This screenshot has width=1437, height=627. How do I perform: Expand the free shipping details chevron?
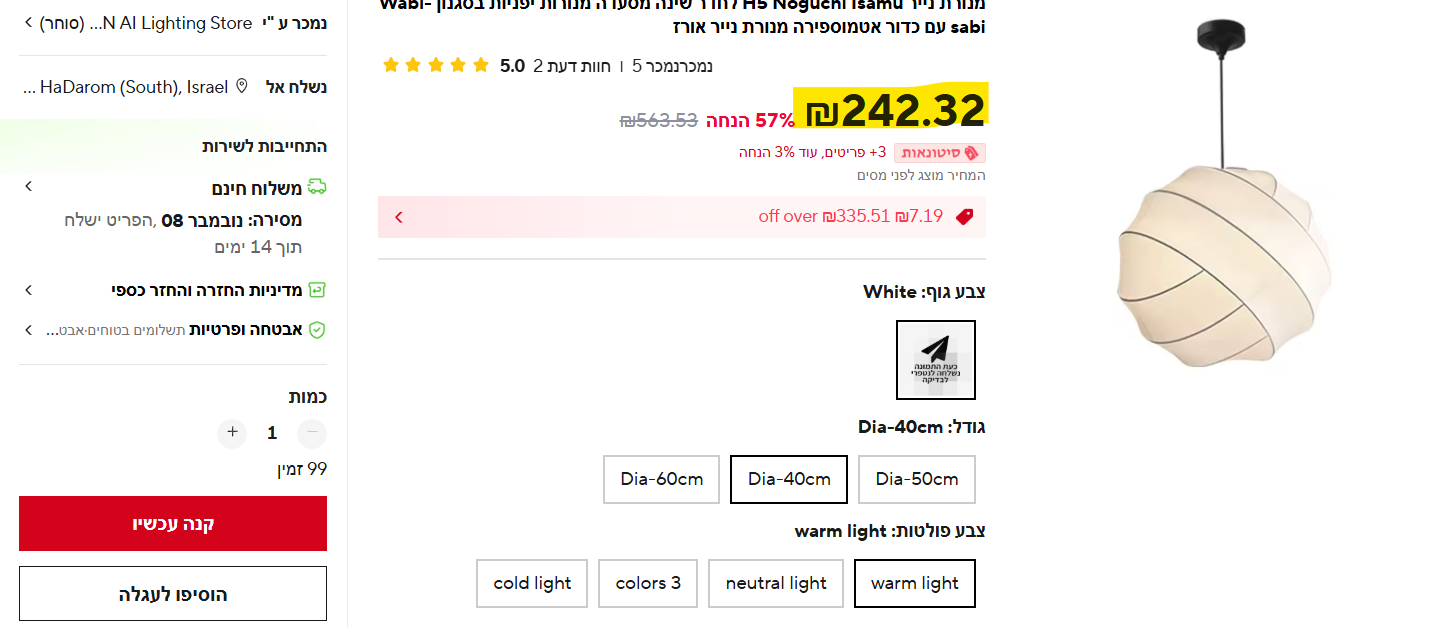pyautogui.click(x=28, y=187)
